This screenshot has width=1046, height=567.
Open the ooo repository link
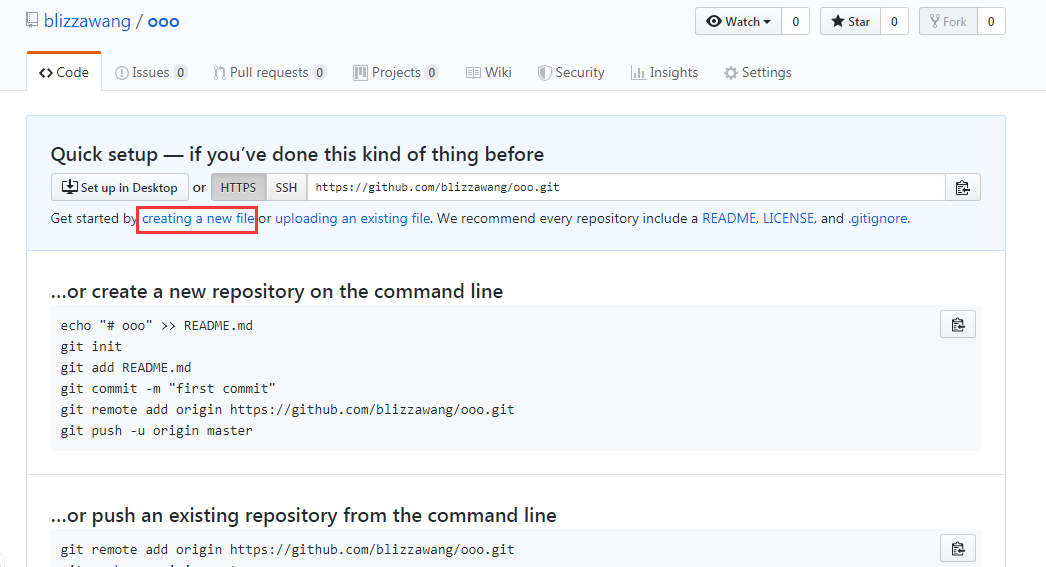coord(163,21)
